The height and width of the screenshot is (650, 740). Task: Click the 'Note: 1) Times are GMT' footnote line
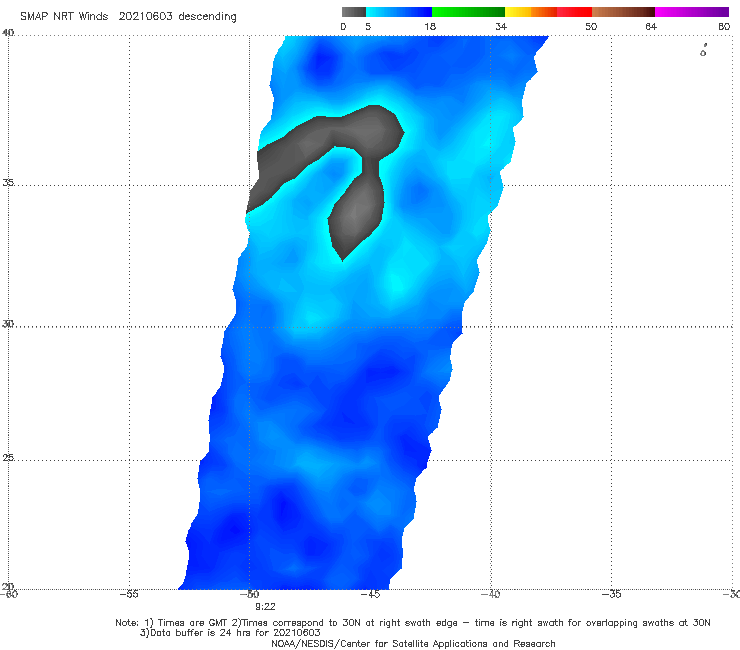coord(412,623)
